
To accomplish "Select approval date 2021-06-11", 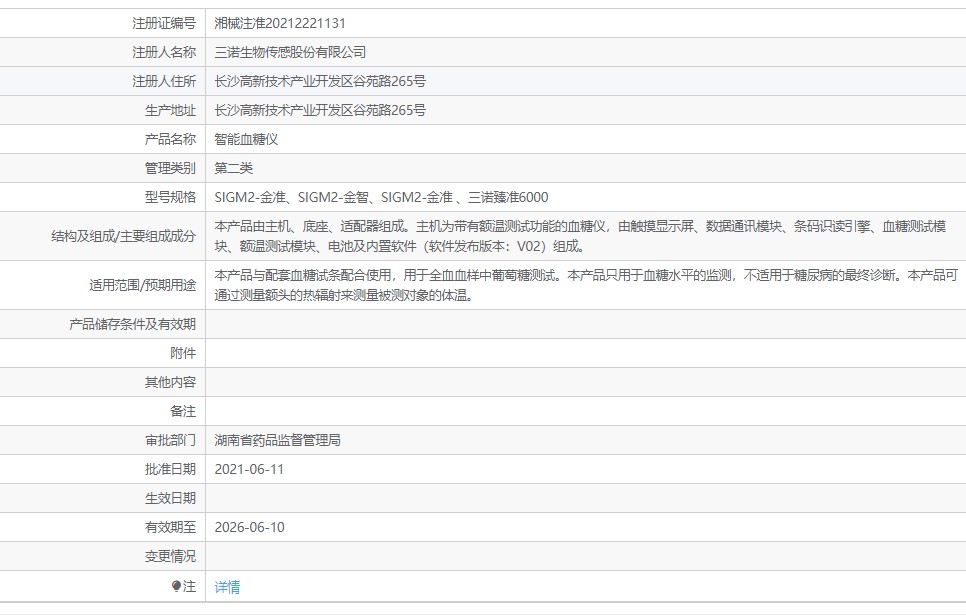I will coord(249,469).
